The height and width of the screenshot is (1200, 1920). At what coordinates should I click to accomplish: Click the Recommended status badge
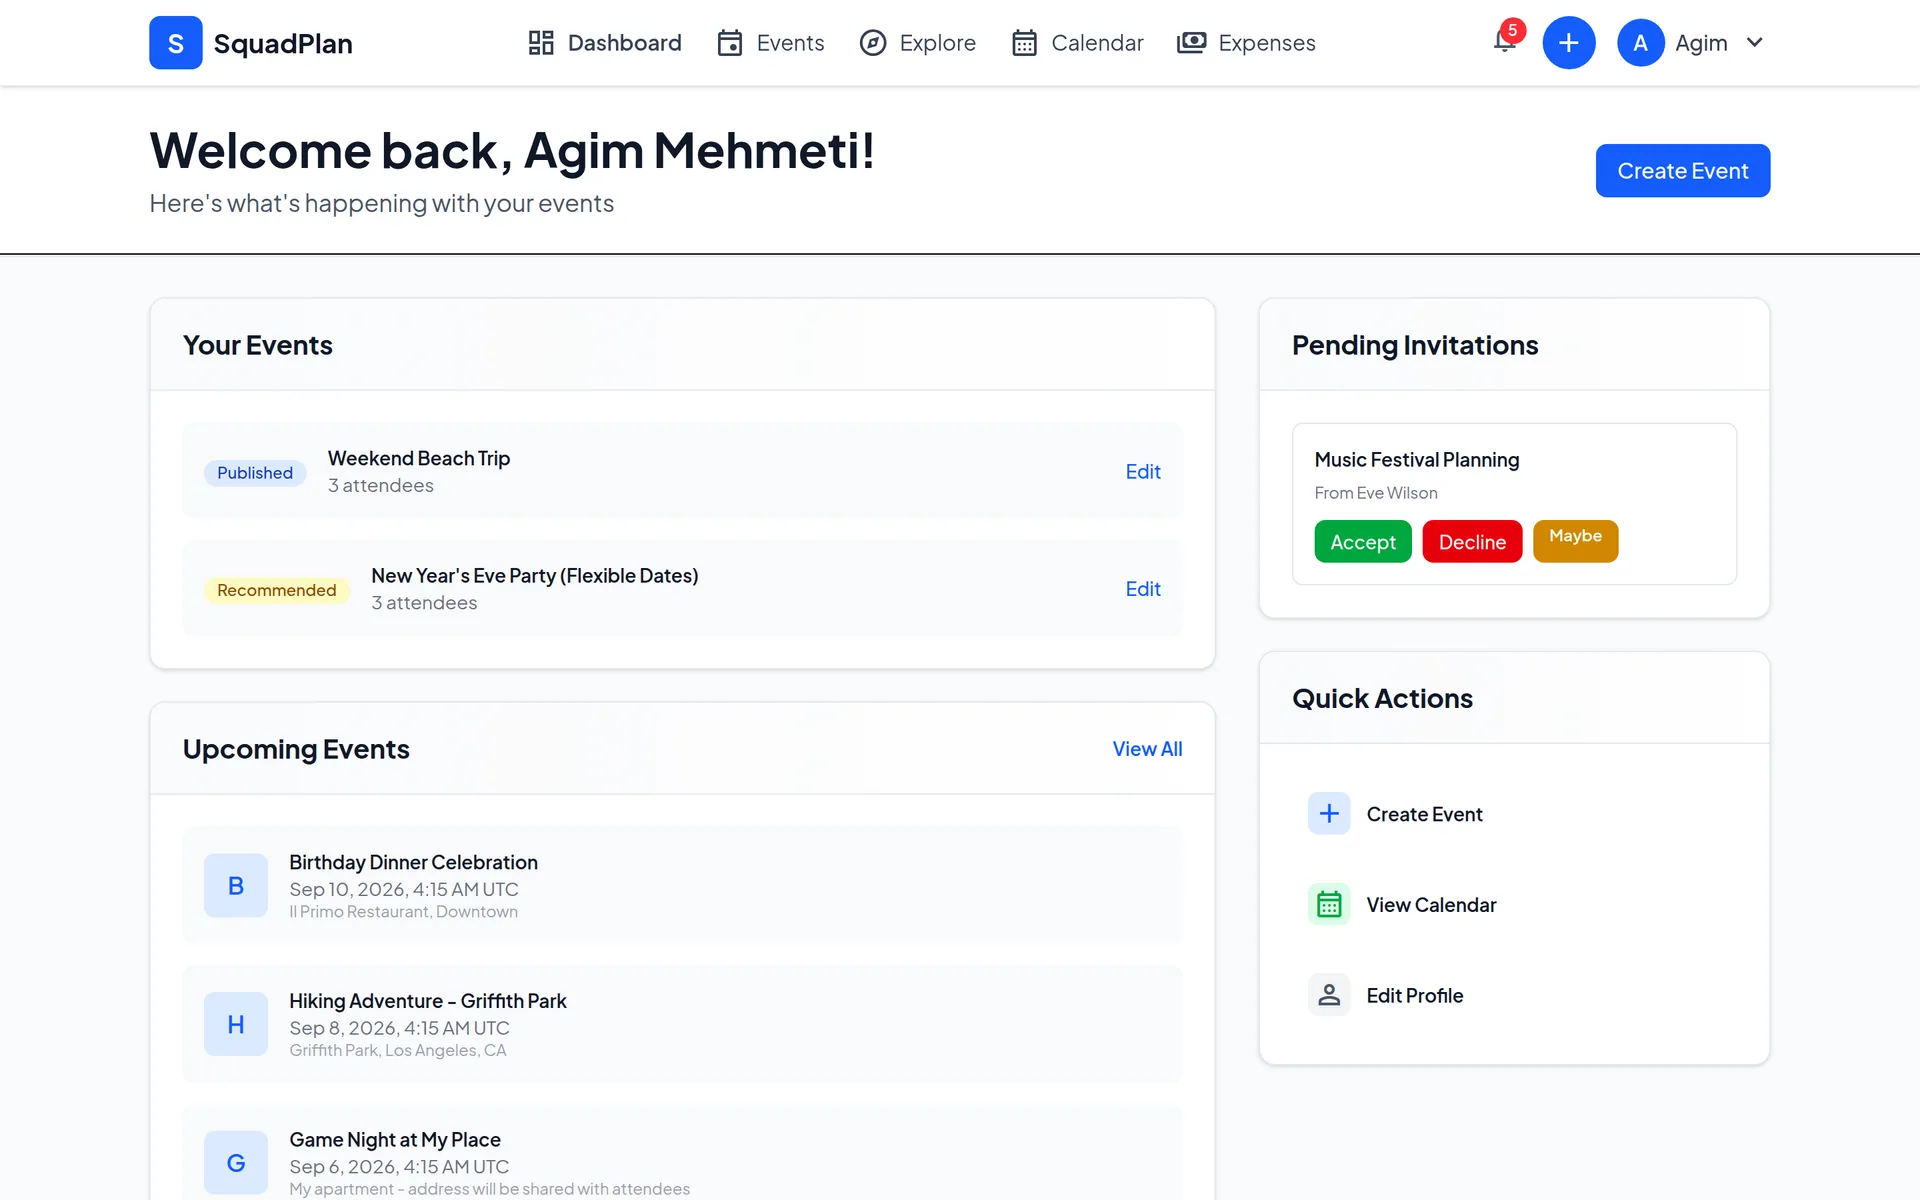[276, 590]
